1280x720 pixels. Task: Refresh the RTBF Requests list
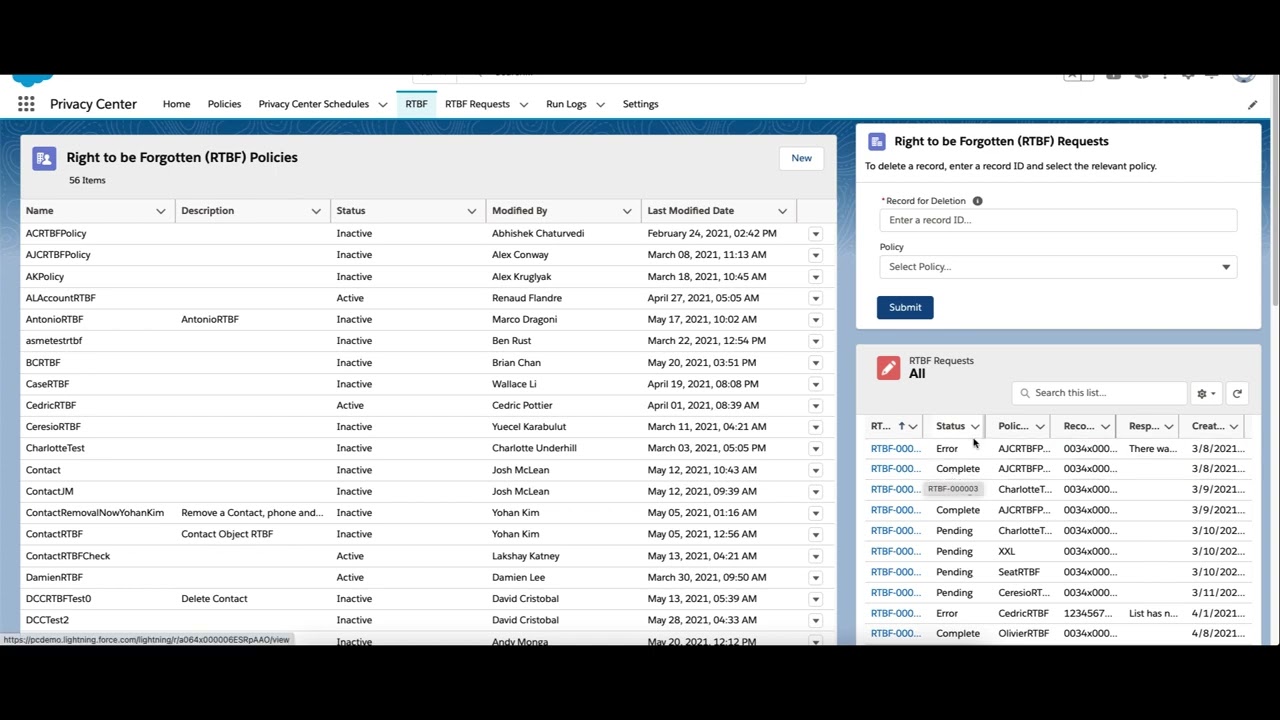1237,393
